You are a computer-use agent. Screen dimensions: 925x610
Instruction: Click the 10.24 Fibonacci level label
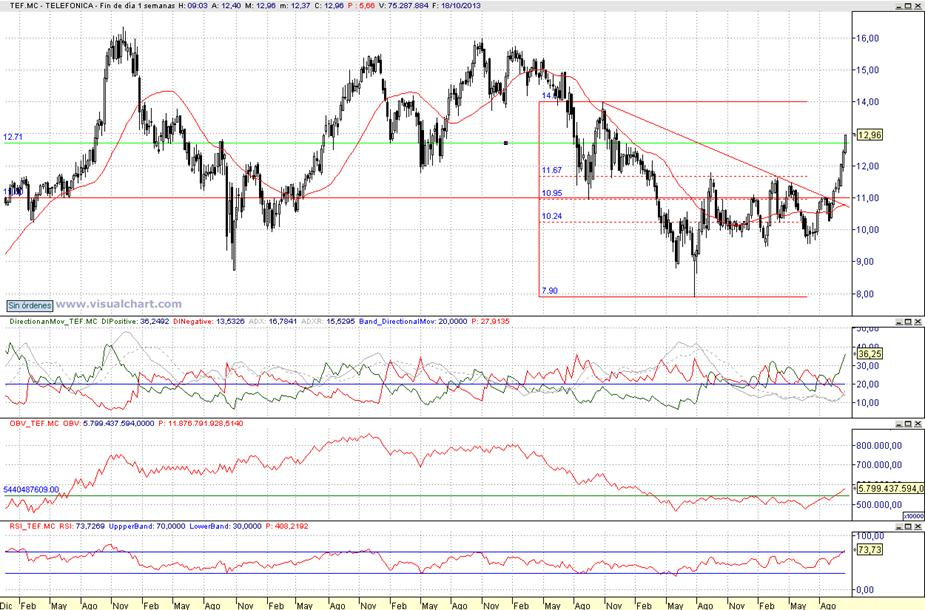pyautogui.click(x=552, y=217)
